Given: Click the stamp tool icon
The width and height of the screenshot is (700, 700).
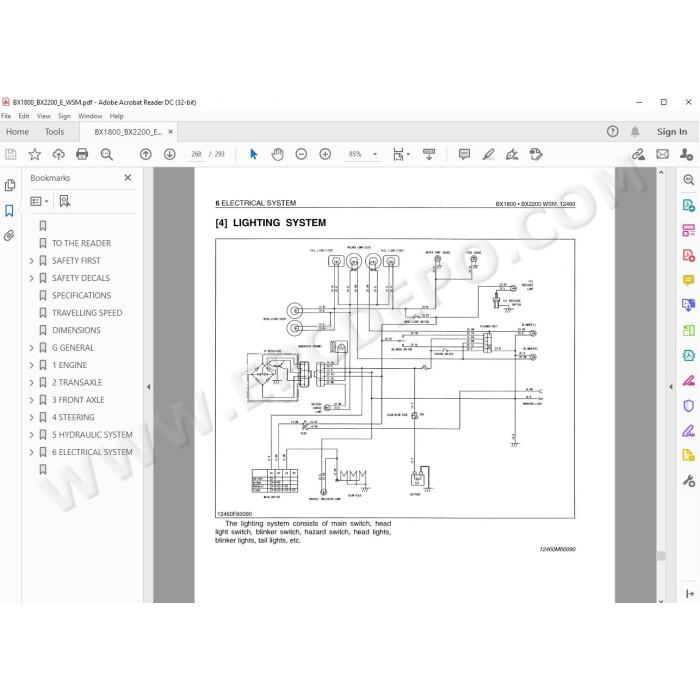Looking at the screenshot, I should point(536,154).
